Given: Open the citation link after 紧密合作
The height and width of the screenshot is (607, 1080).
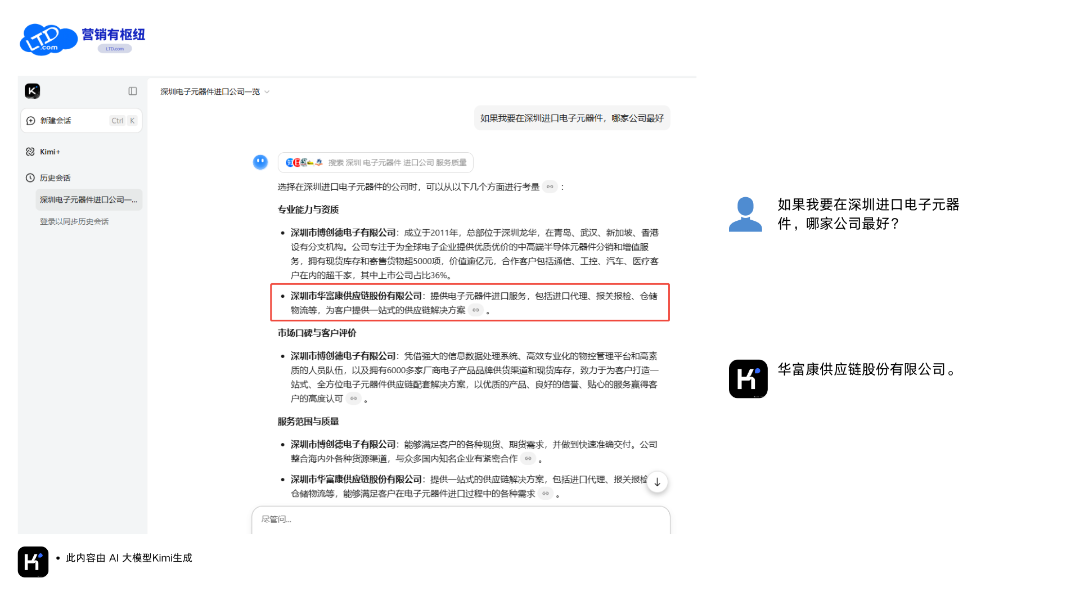Looking at the screenshot, I should pyautogui.click(x=528, y=458).
